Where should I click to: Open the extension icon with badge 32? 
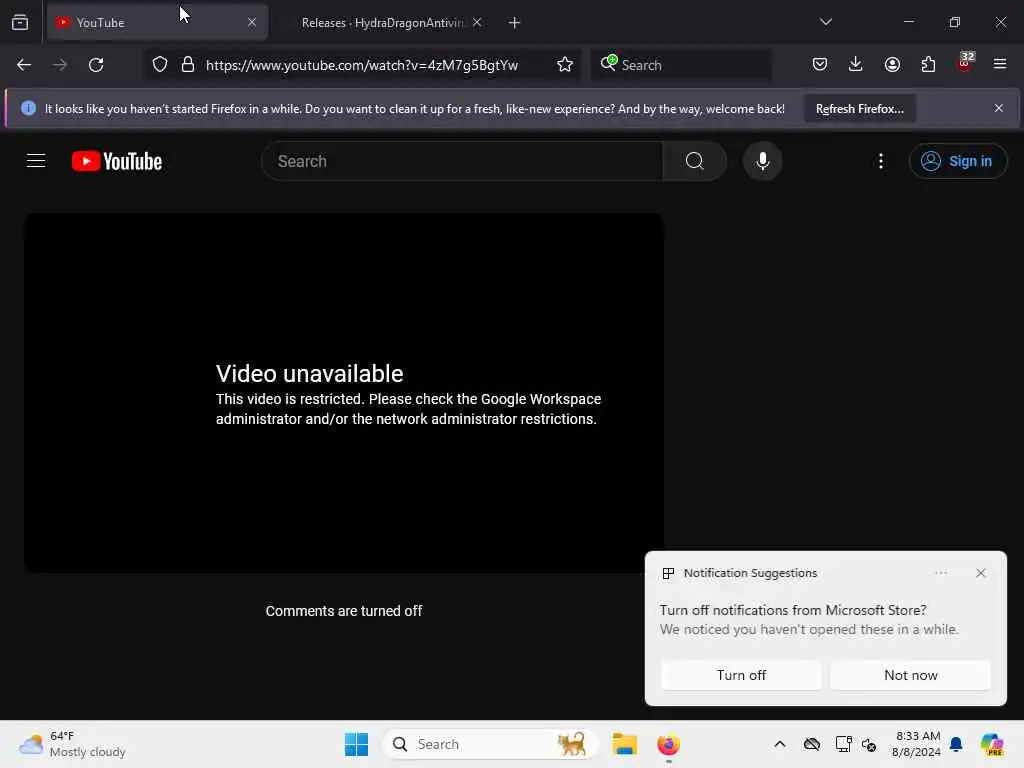965,63
